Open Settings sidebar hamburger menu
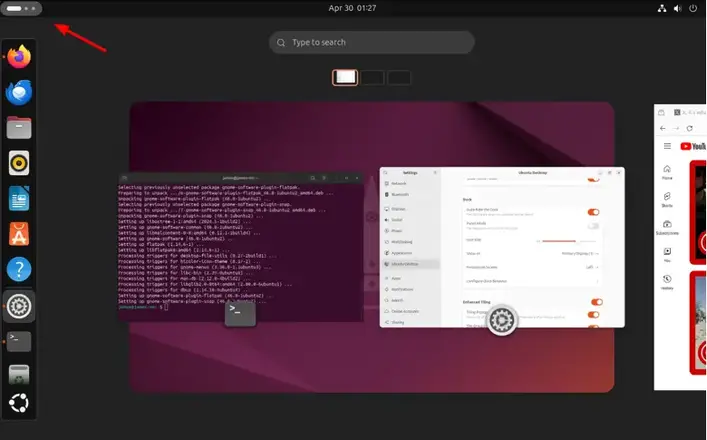This screenshot has height=440, width=707. pyautogui.click(x=435, y=173)
